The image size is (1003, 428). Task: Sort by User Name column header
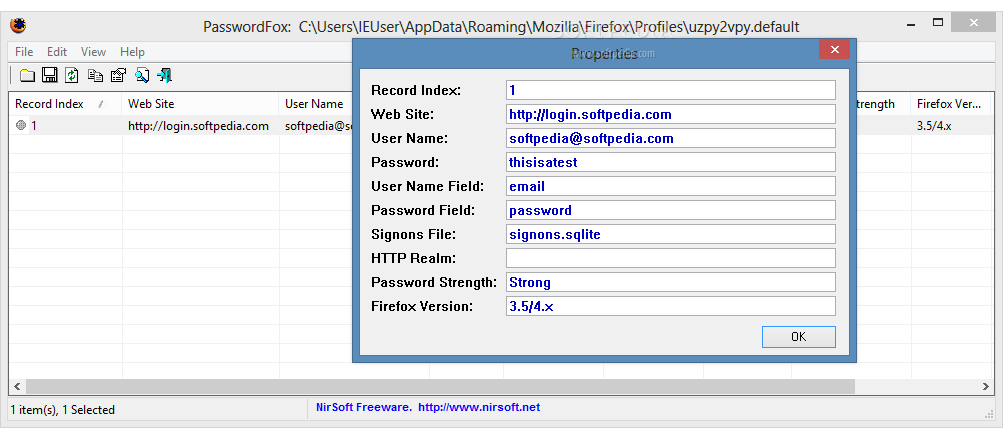point(316,104)
